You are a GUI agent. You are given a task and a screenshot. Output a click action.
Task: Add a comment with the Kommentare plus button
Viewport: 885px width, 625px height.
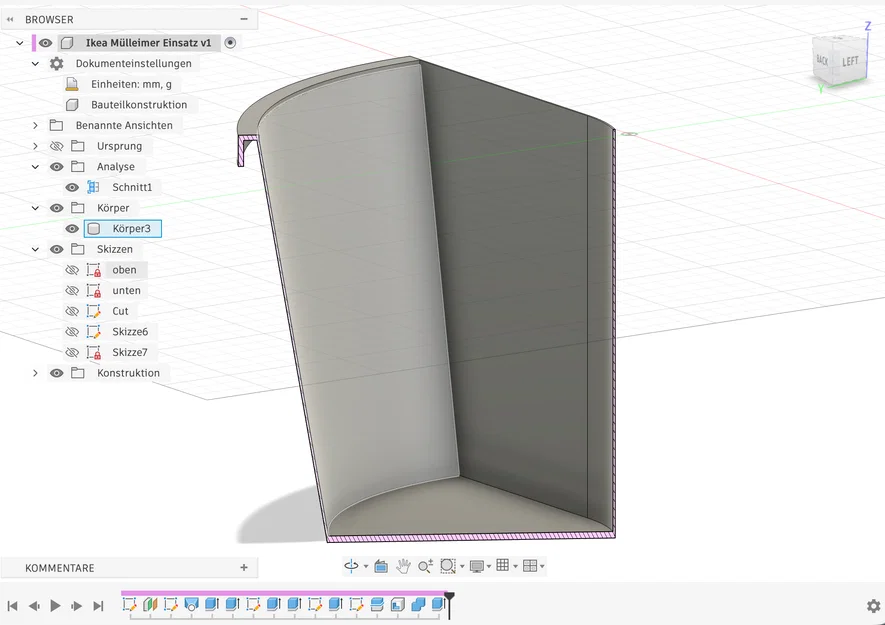244,567
